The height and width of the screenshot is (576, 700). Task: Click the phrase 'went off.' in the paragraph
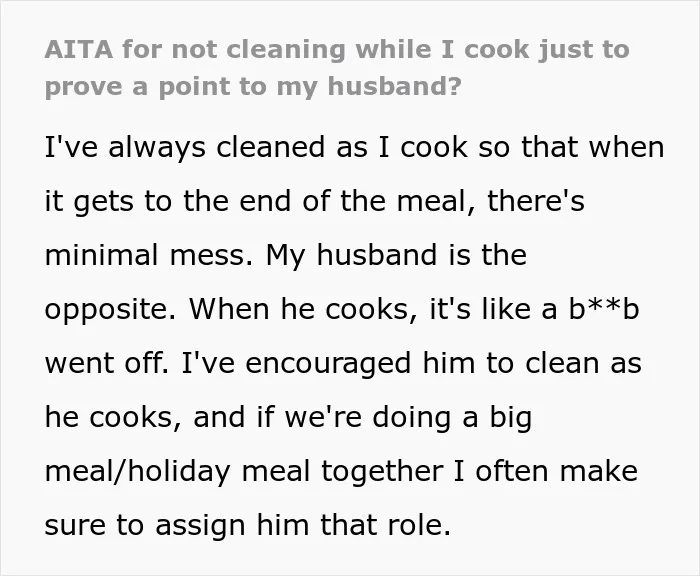point(107,363)
